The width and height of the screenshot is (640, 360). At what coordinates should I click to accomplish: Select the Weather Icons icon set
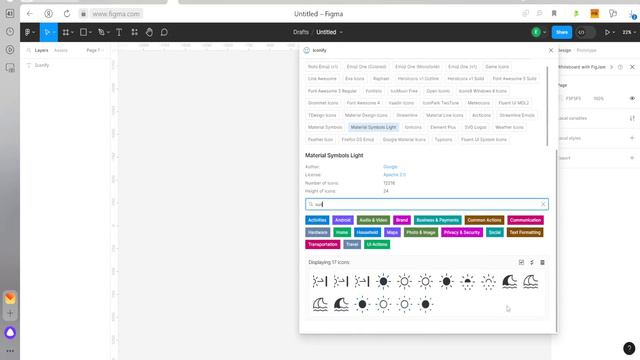pyautogui.click(x=509, y=127)
